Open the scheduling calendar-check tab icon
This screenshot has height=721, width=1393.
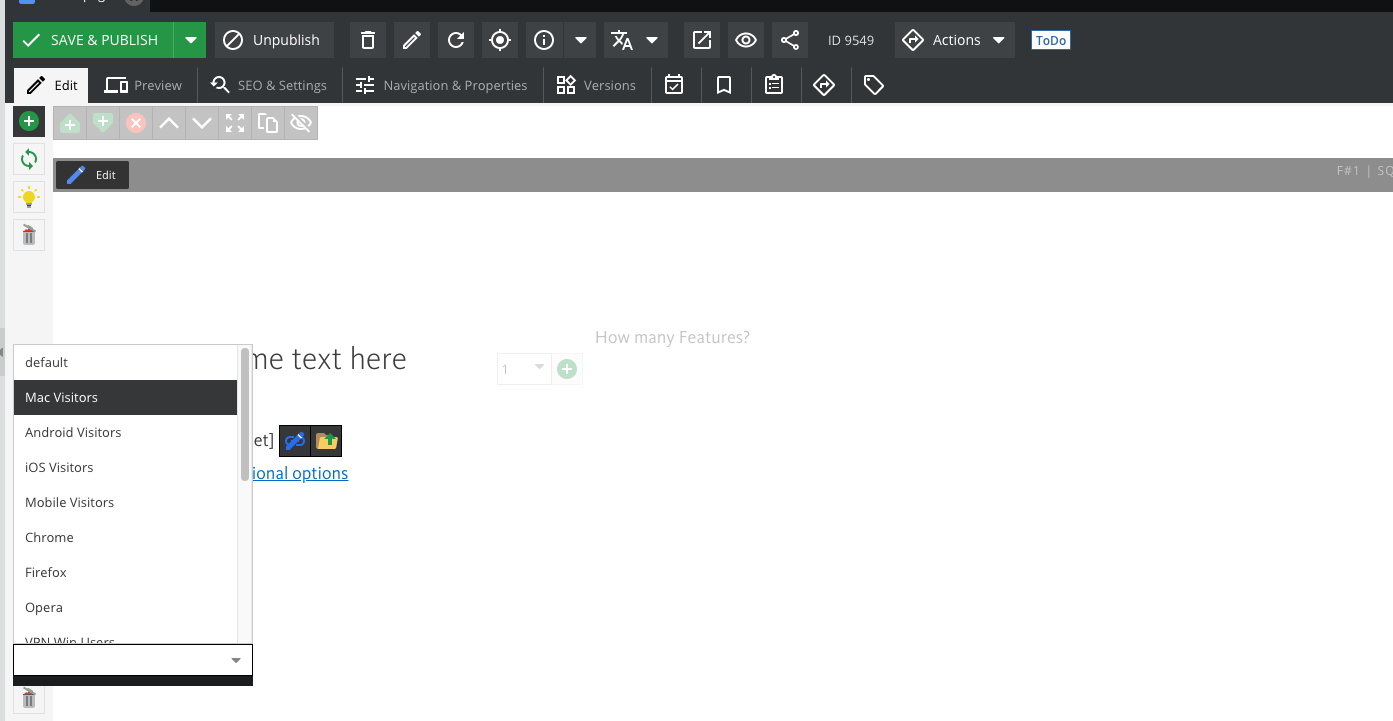(x=674, y=85)
